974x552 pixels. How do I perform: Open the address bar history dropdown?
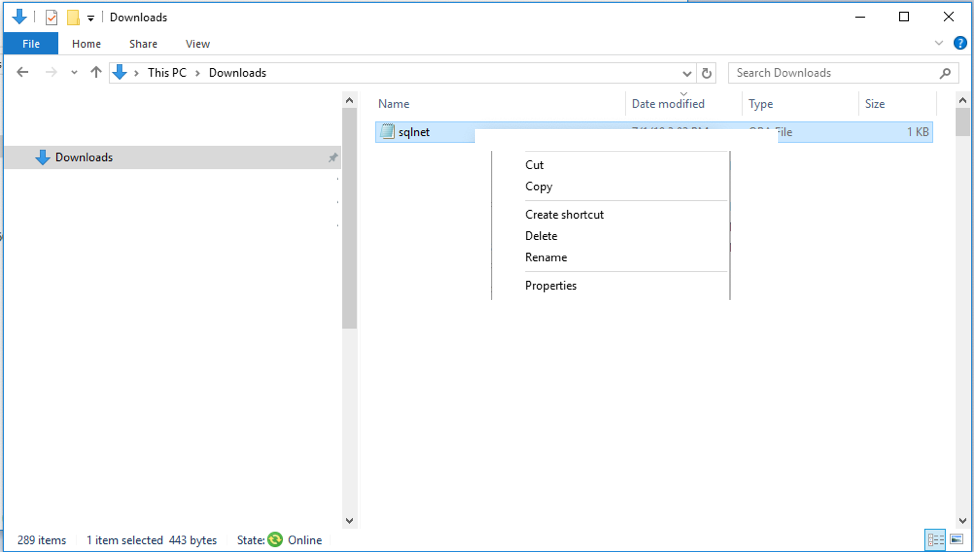click(687, 73)
